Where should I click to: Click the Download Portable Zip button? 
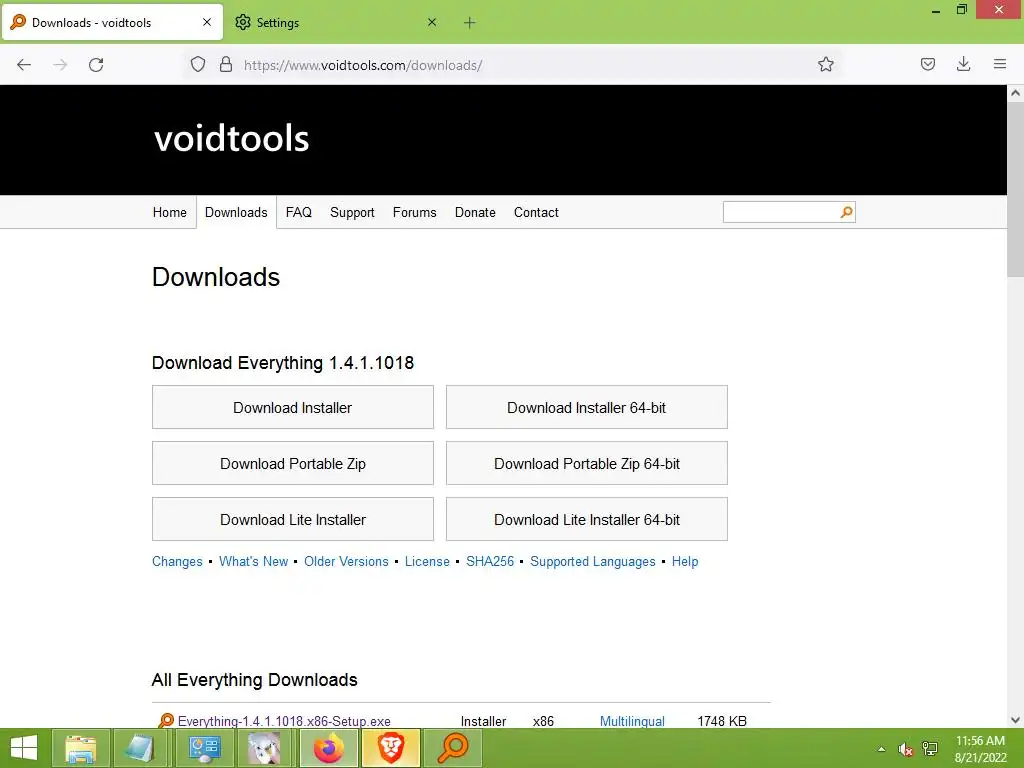click(x=293, y=464)
